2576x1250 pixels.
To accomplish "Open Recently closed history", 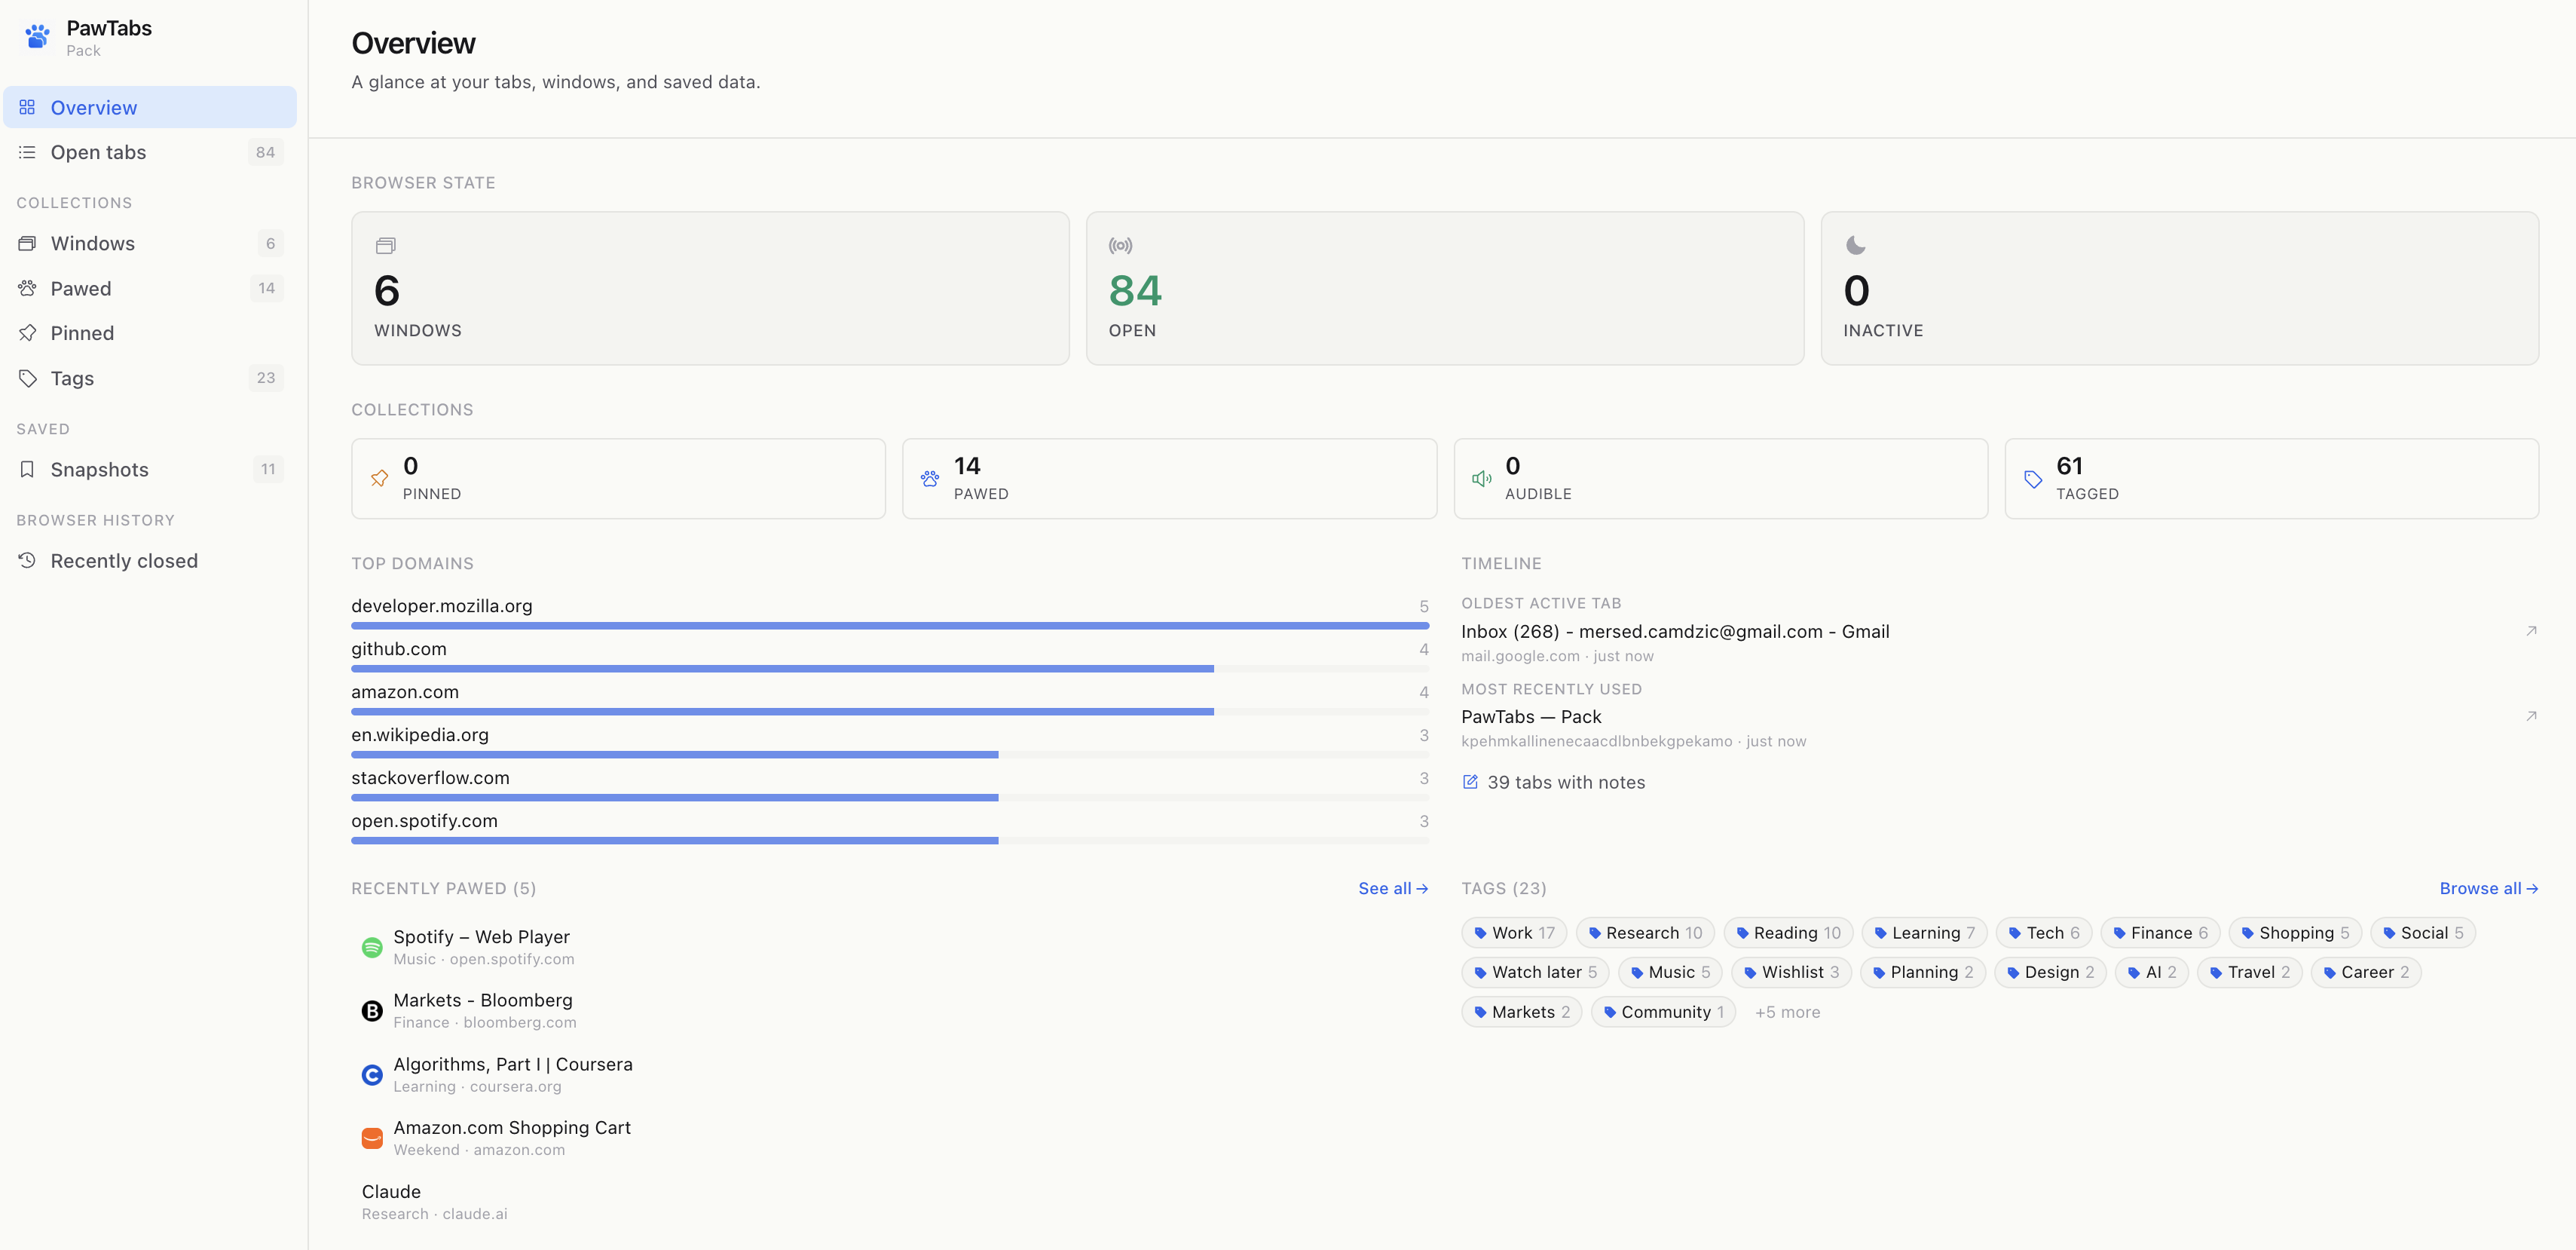I will click(150, 560).
